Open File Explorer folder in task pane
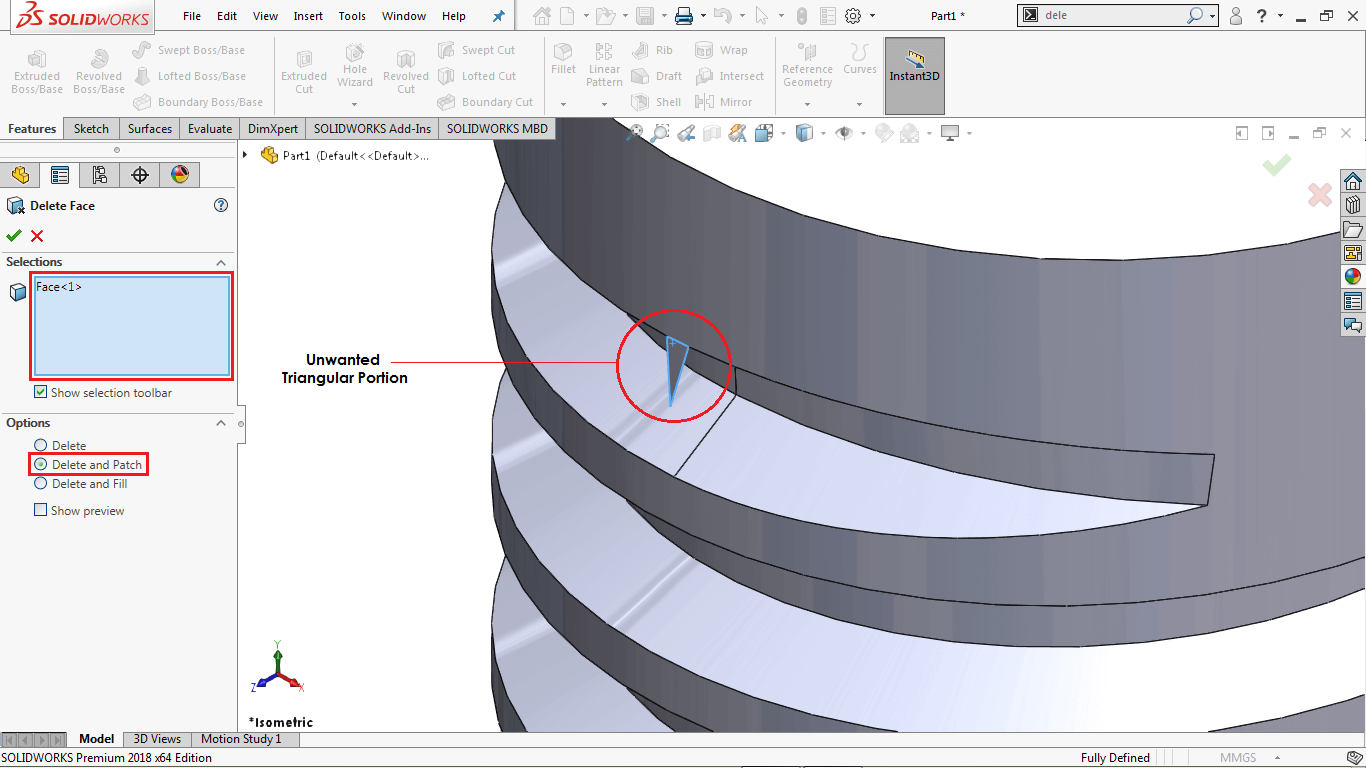This screenshot has width=1366, height=768. (x=1353, y=229)
